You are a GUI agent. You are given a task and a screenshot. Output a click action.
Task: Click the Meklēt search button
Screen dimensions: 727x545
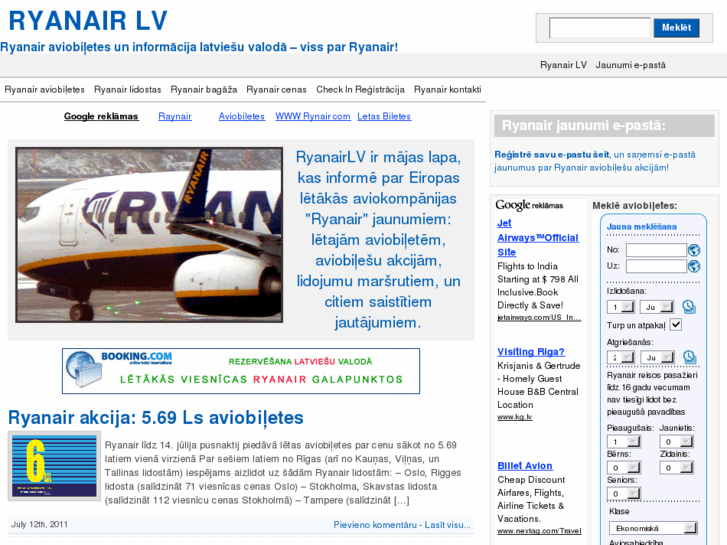click(676, 28)
